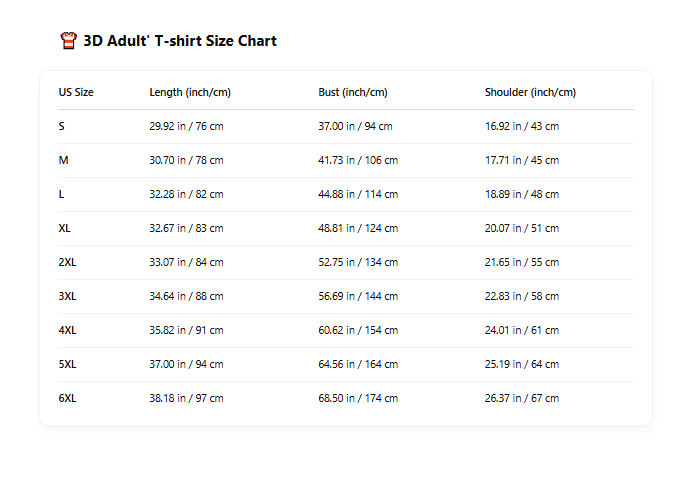Click the 68.50 in / 174 cm bust value
This screenshot has height=479, width=695.
coord(358,398)
